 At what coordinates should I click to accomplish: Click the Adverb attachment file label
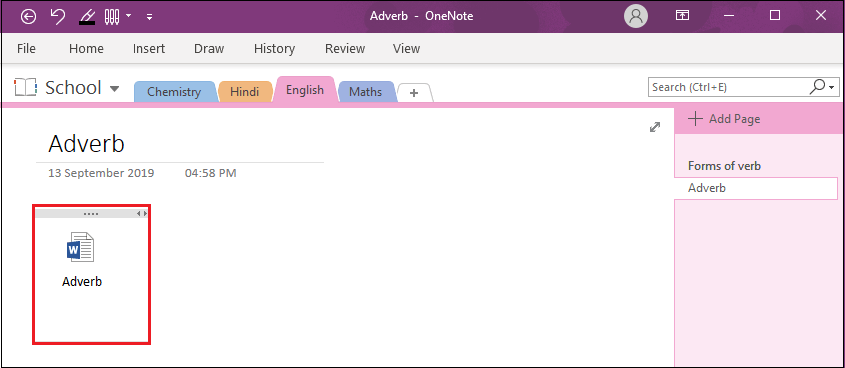click(x=82, y=281)
